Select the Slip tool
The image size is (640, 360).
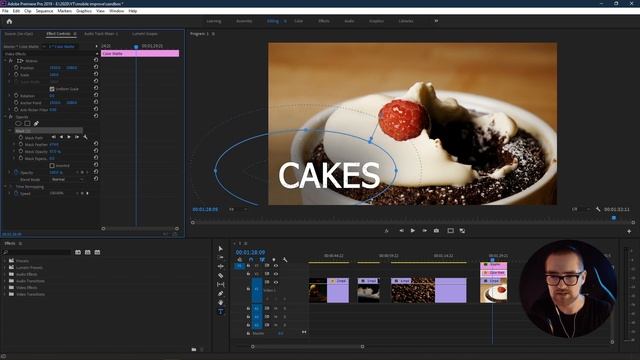[x=220, y=284]
